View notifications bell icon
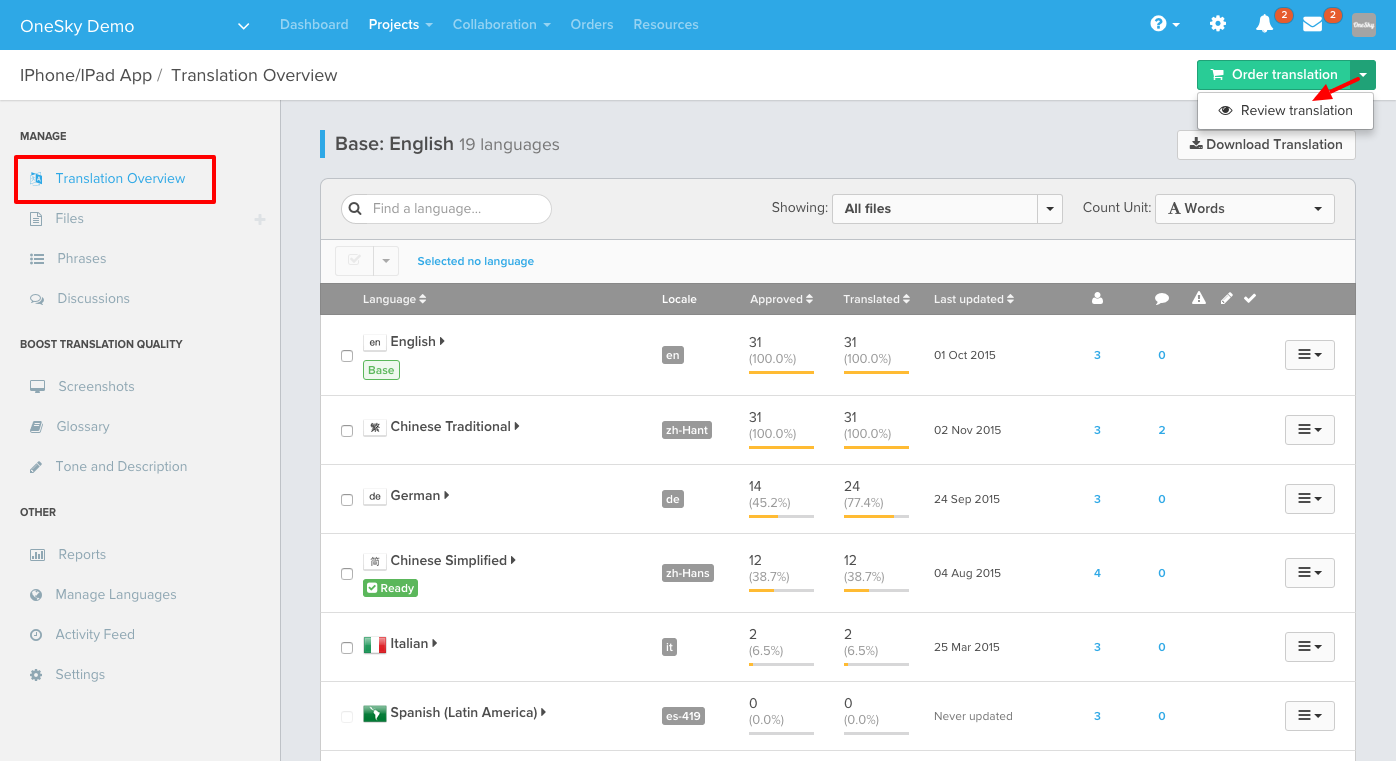This screenshot has height=761, width=1396. 1265,24
